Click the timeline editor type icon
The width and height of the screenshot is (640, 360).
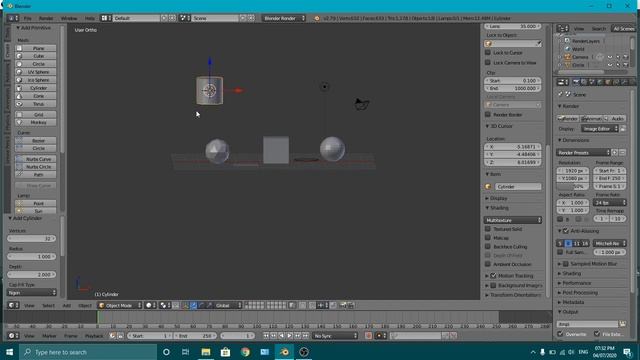pyautogui.click(x=13, y=336)
